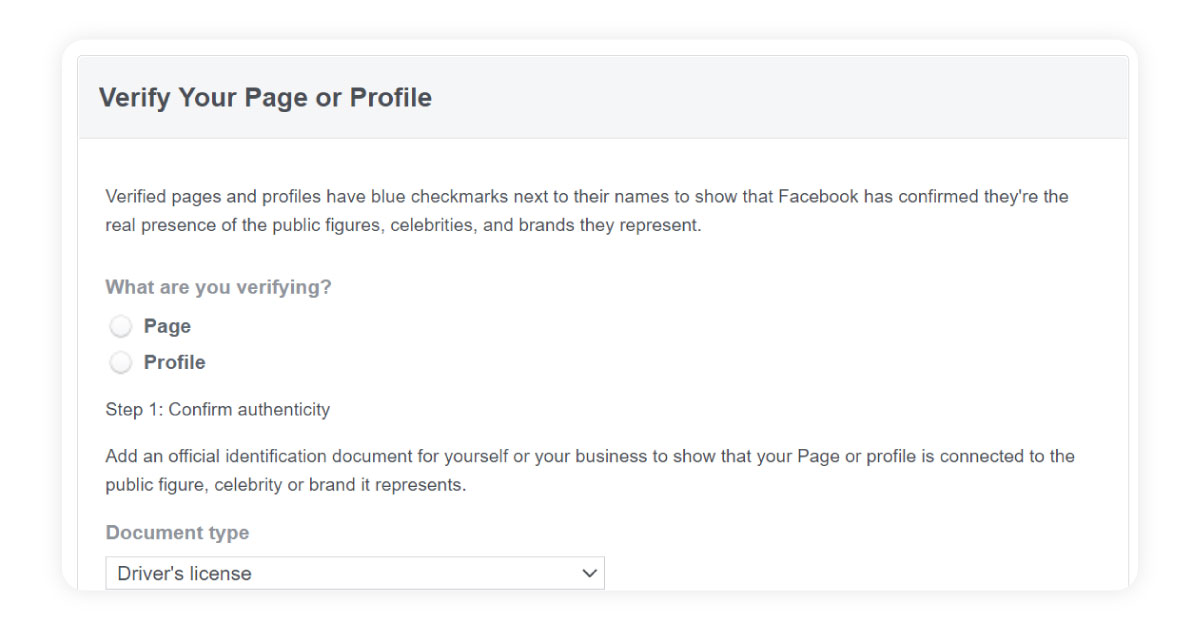Click the 'Add an official identification document' paragraph
This screenshot has height=630, width=1200.
click(590, 471)
